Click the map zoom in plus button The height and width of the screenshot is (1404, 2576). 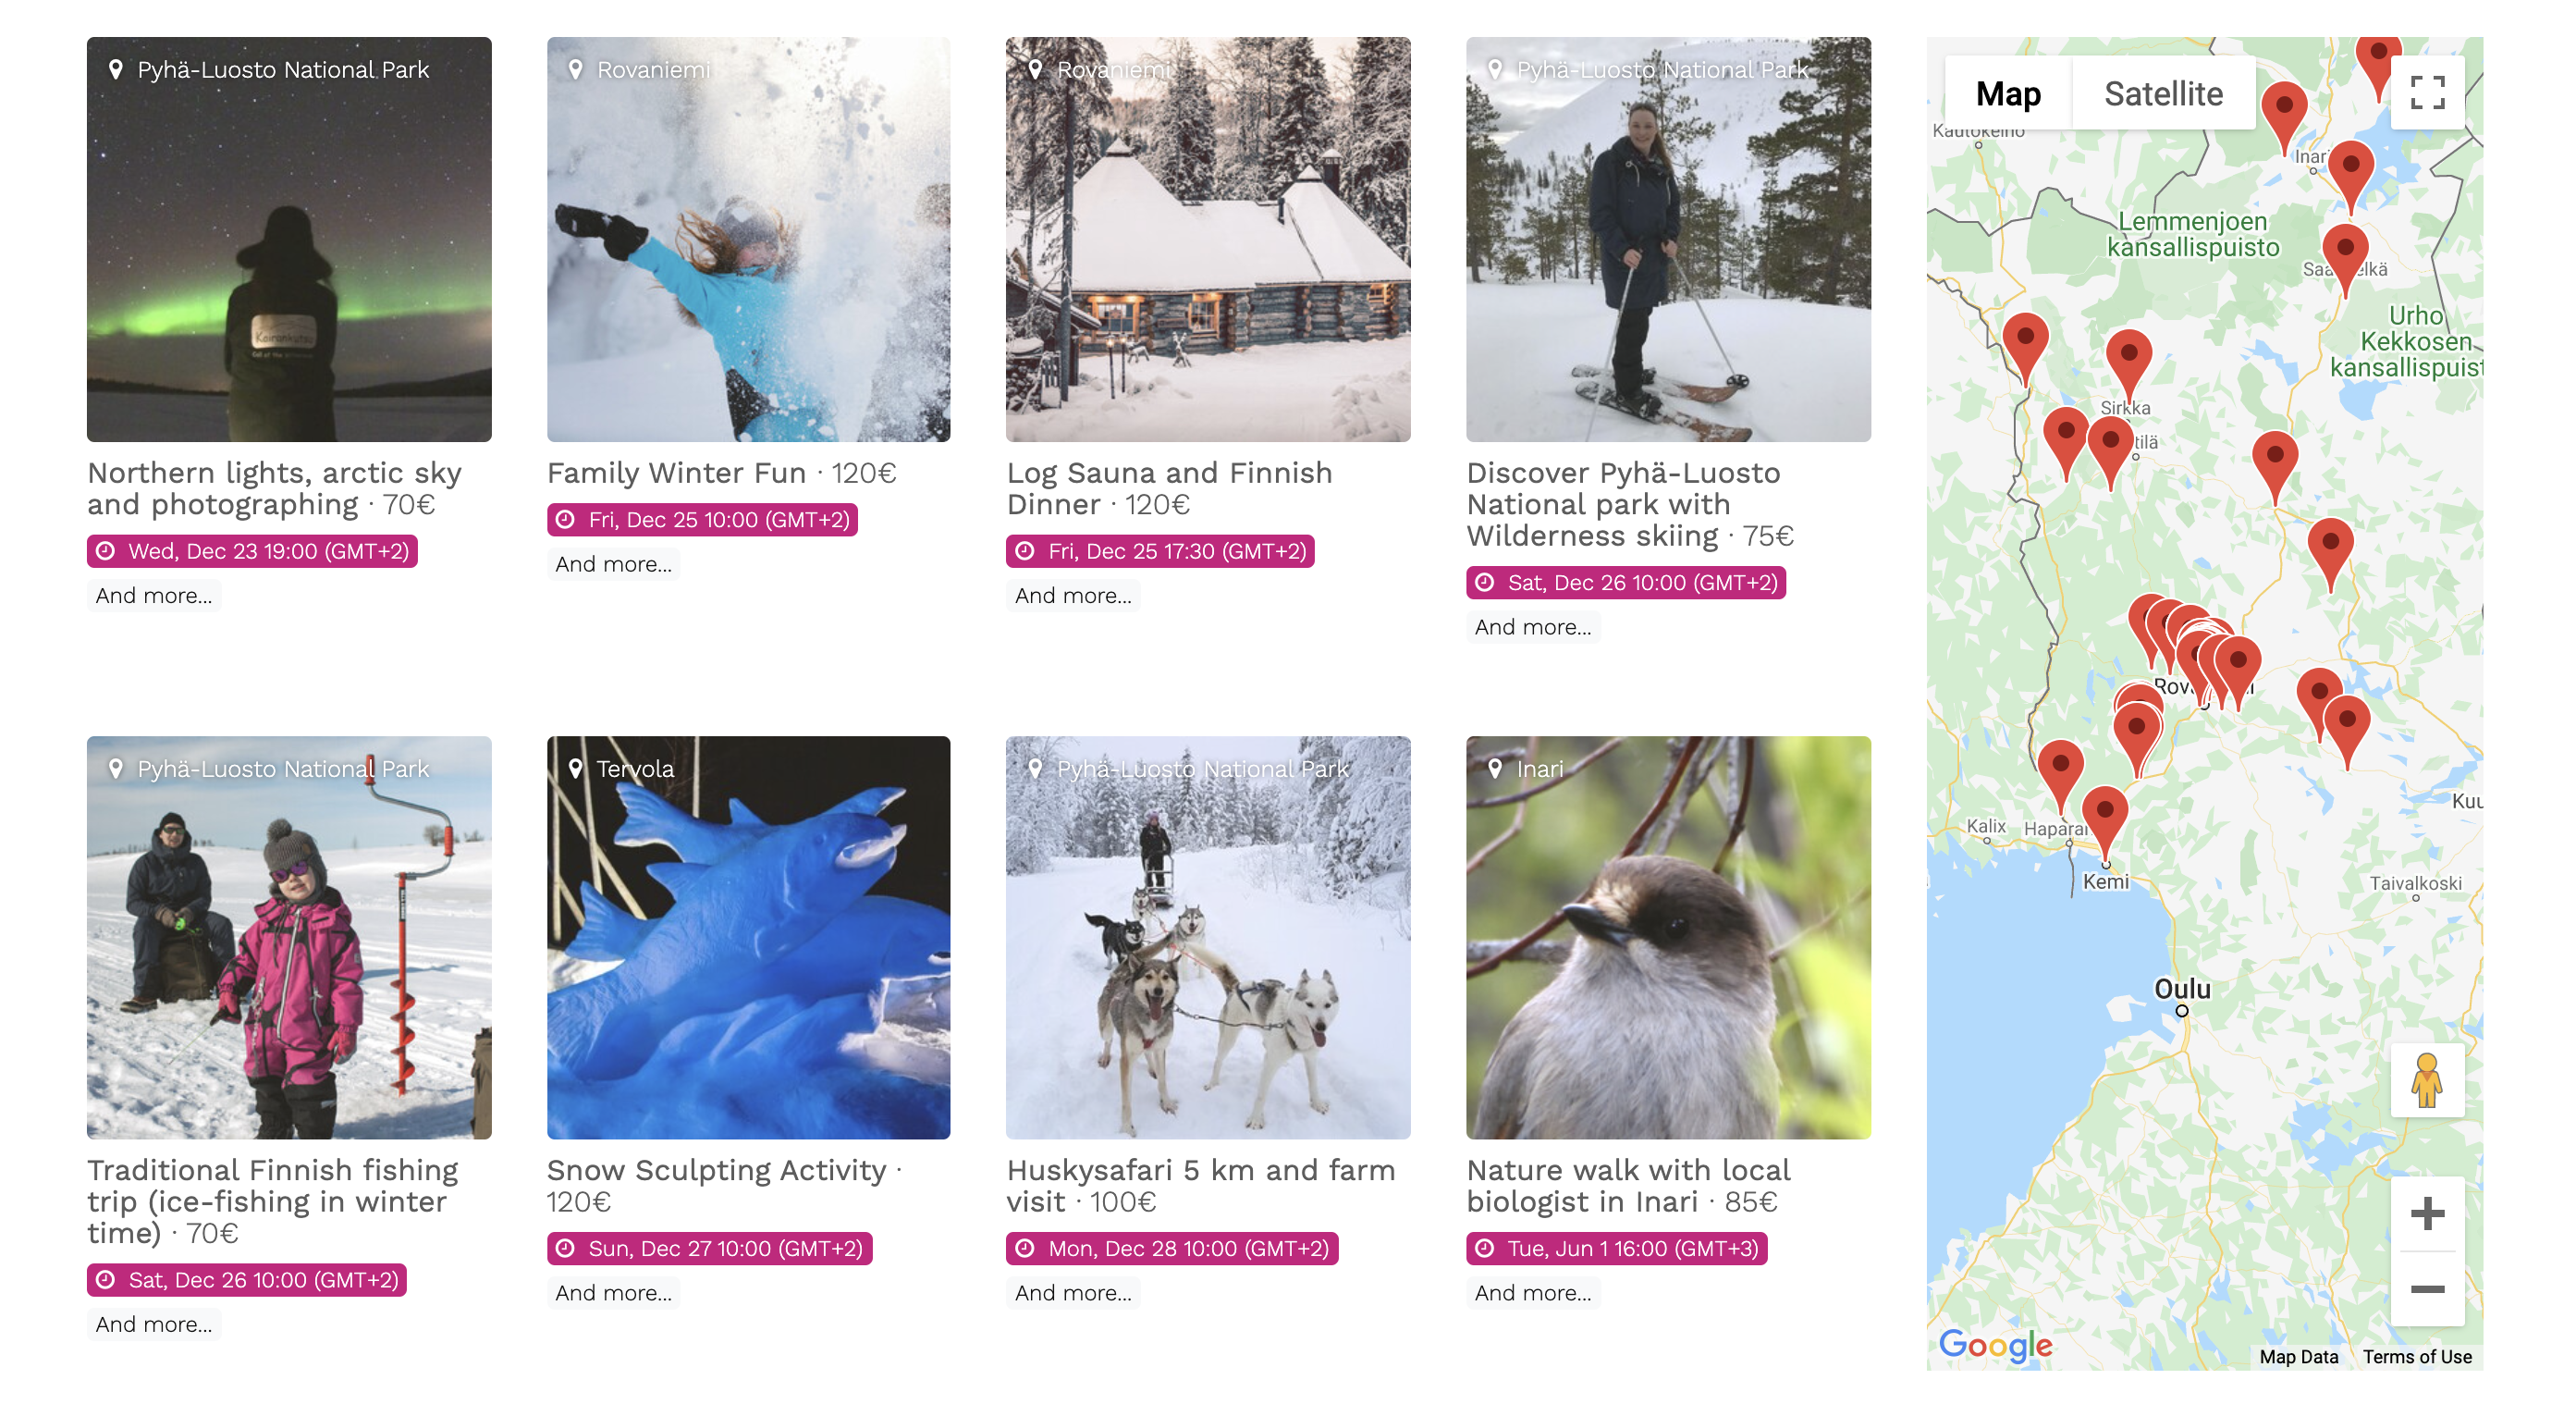[2427, 1214]
